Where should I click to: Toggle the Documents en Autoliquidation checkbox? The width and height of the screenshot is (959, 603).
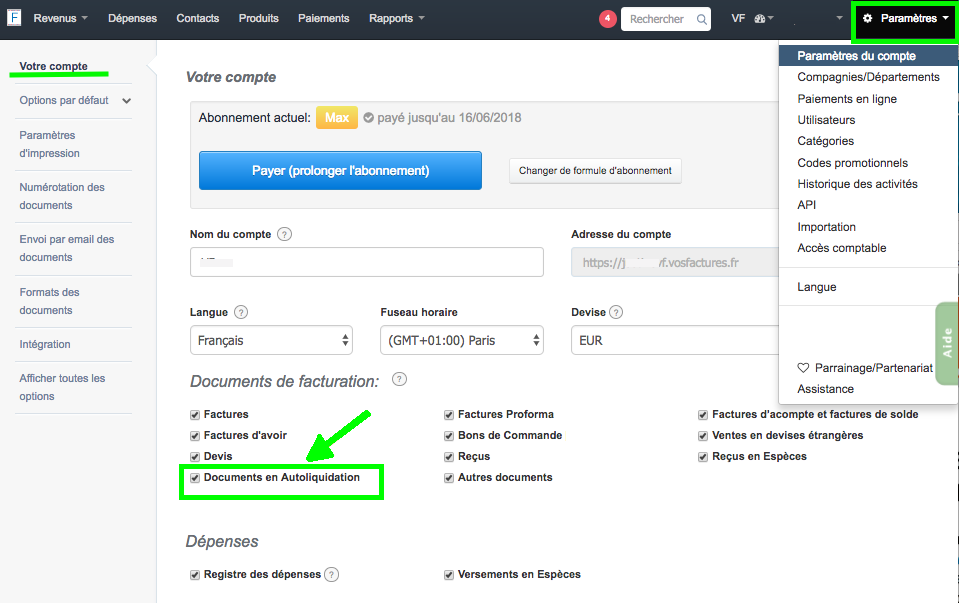(194, 478)
